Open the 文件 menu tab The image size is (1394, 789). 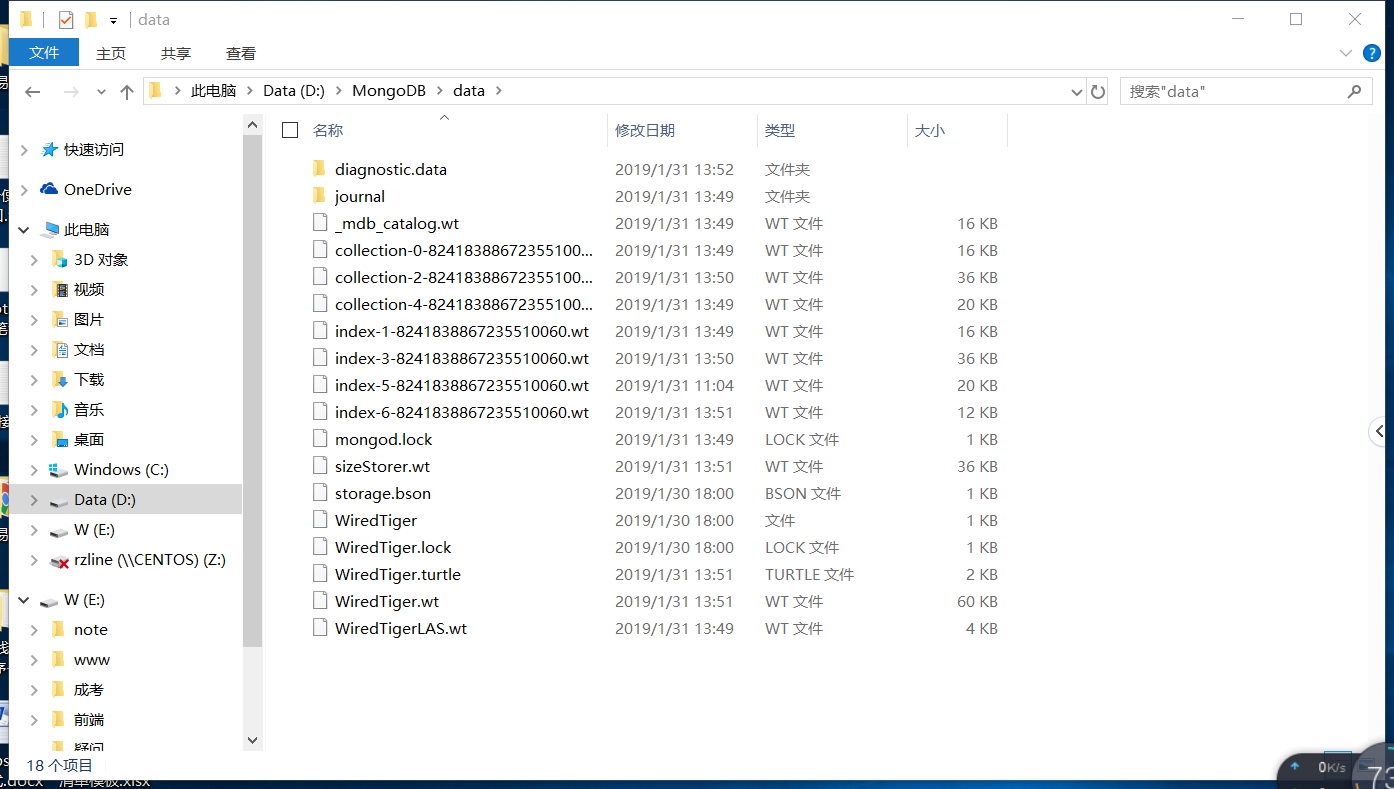44,53
